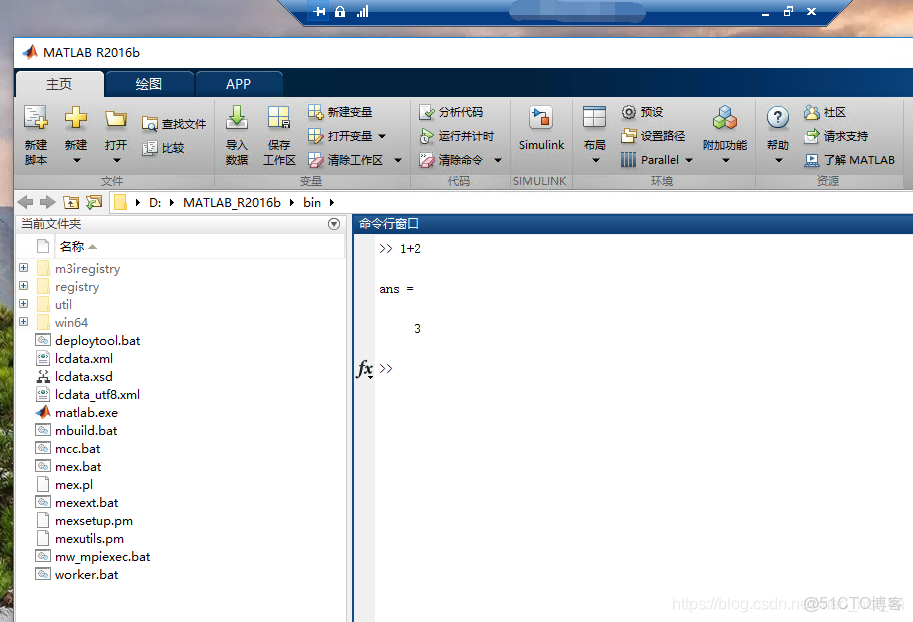Click the bin segment in address path
The height and width of the screenshot is (622, 913).
point(312,203)
